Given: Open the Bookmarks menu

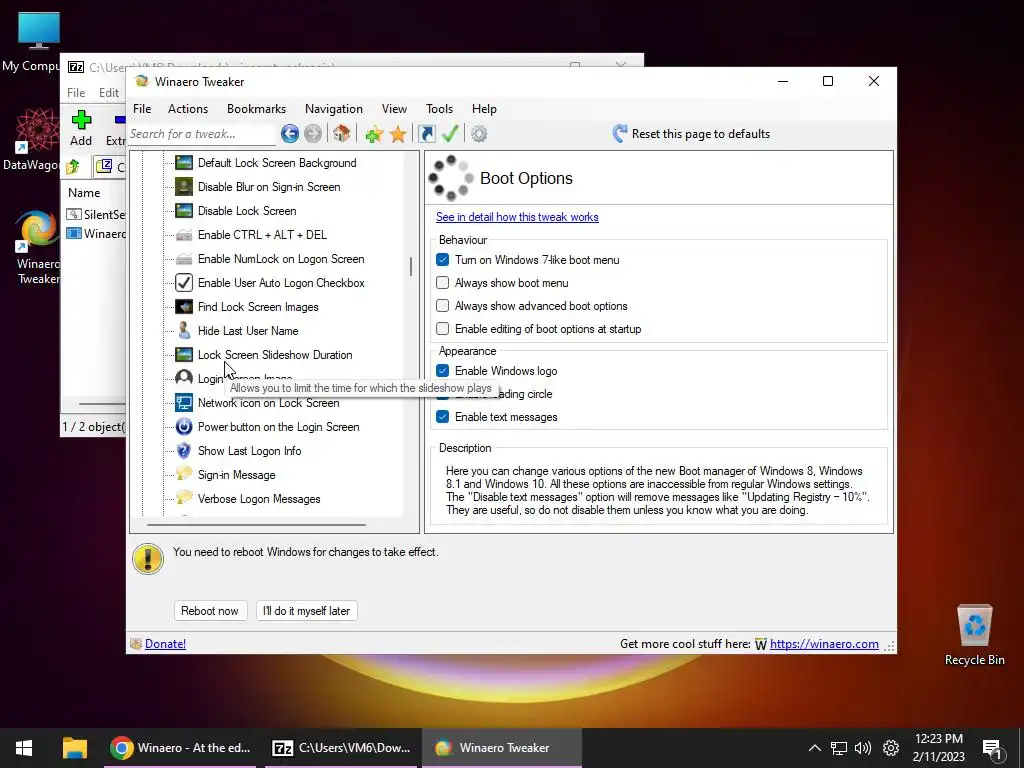Looking at the screenshot, I should tap(256, 109).
